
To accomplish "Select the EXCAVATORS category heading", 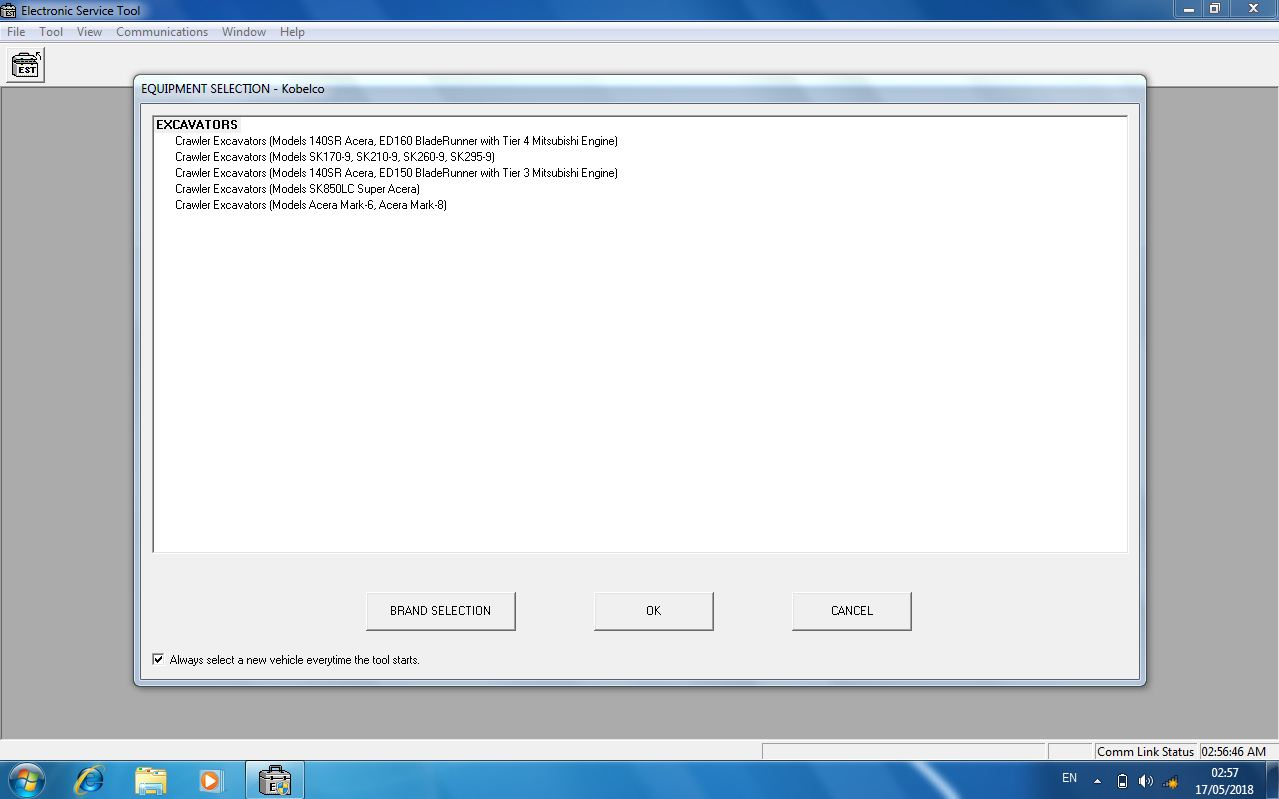I will point(197,125).
